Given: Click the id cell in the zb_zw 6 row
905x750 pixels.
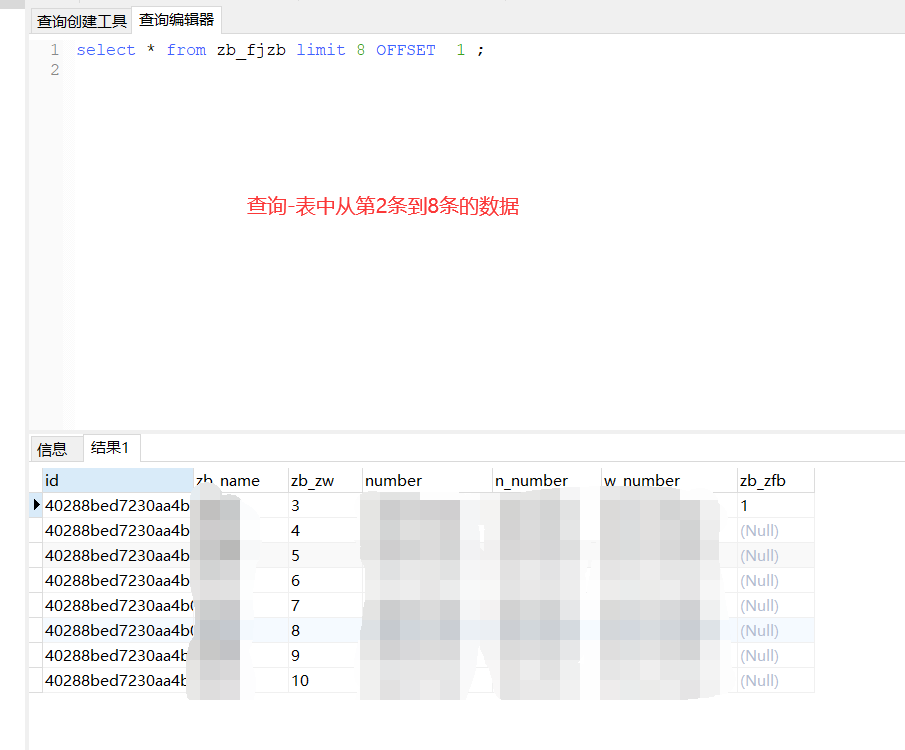Looking at the screenshot, I should [x=118, y=580].
